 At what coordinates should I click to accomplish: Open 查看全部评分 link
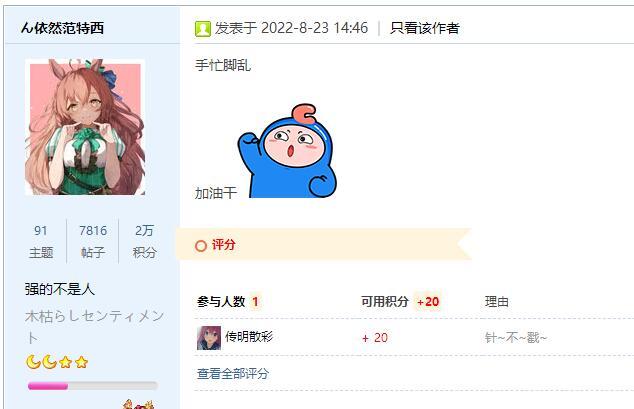pyautogui.click(x=233, y=373)
